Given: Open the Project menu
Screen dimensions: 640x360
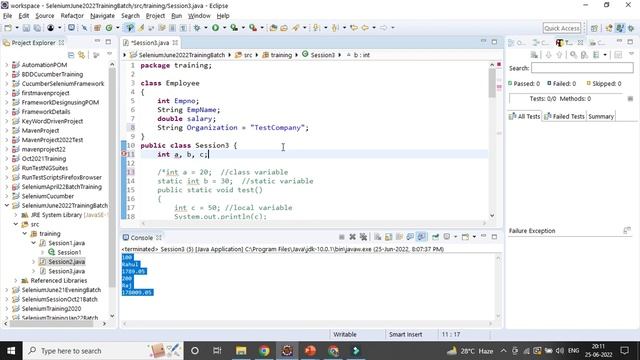Looking at the screenshot, I should pyautogui.click(x=155, y=16).
